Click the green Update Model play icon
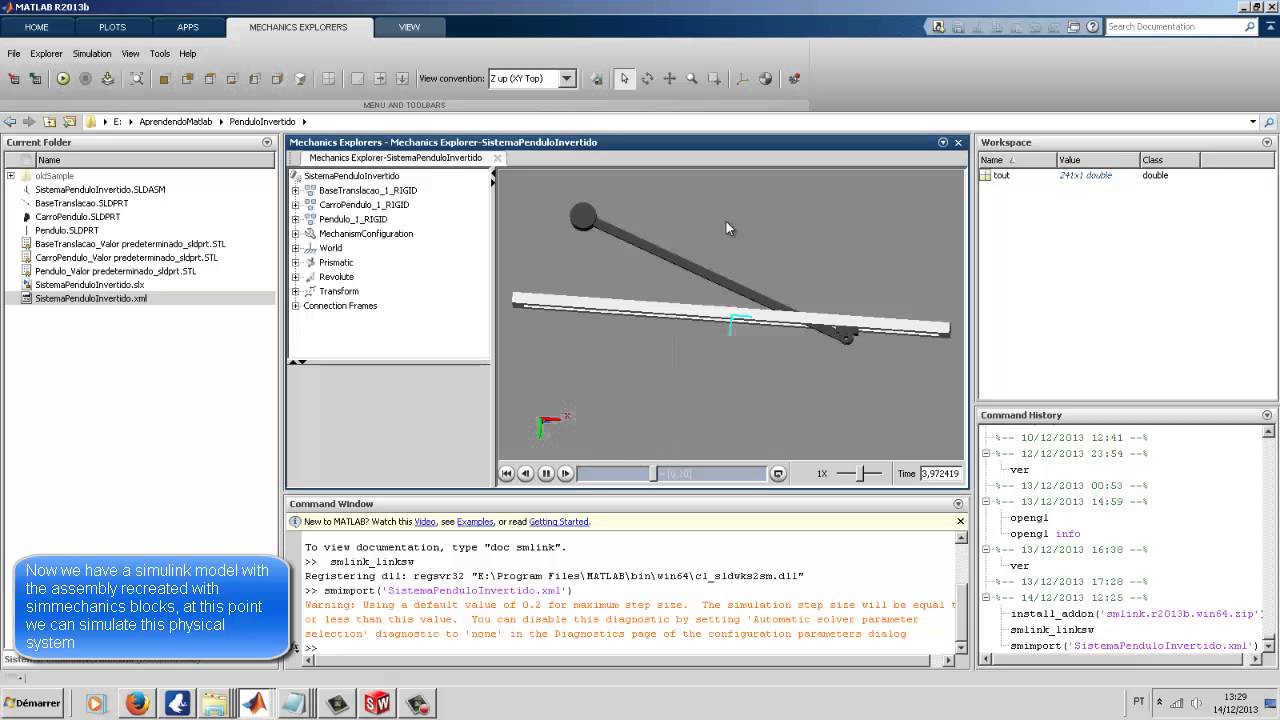 click(x=63, y=78)
